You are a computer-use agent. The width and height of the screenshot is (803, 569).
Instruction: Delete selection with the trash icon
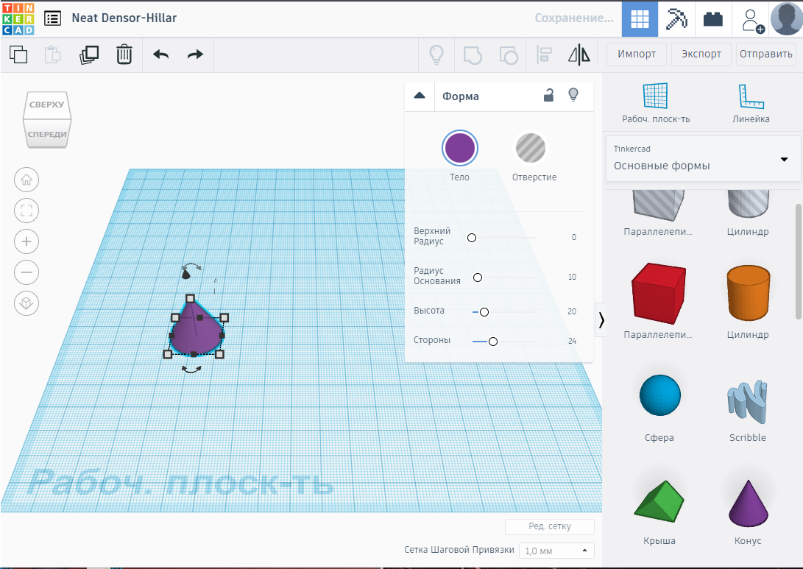tap(124, 54)
